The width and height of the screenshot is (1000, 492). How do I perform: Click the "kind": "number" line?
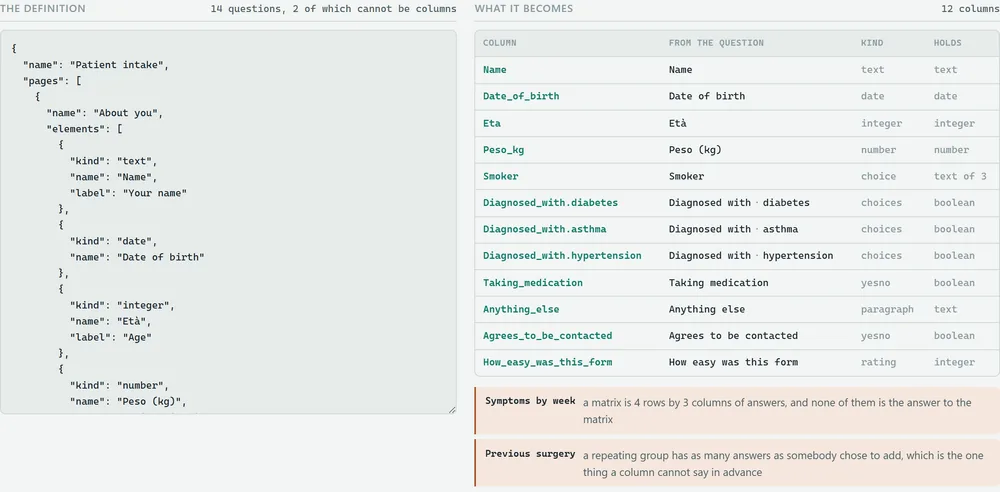119,385
